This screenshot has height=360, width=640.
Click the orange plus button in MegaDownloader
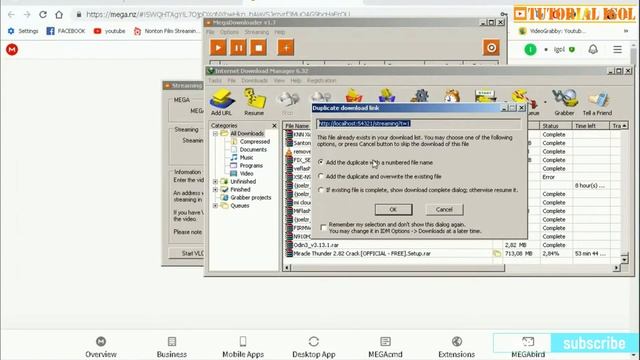click(x=286, y=48)
